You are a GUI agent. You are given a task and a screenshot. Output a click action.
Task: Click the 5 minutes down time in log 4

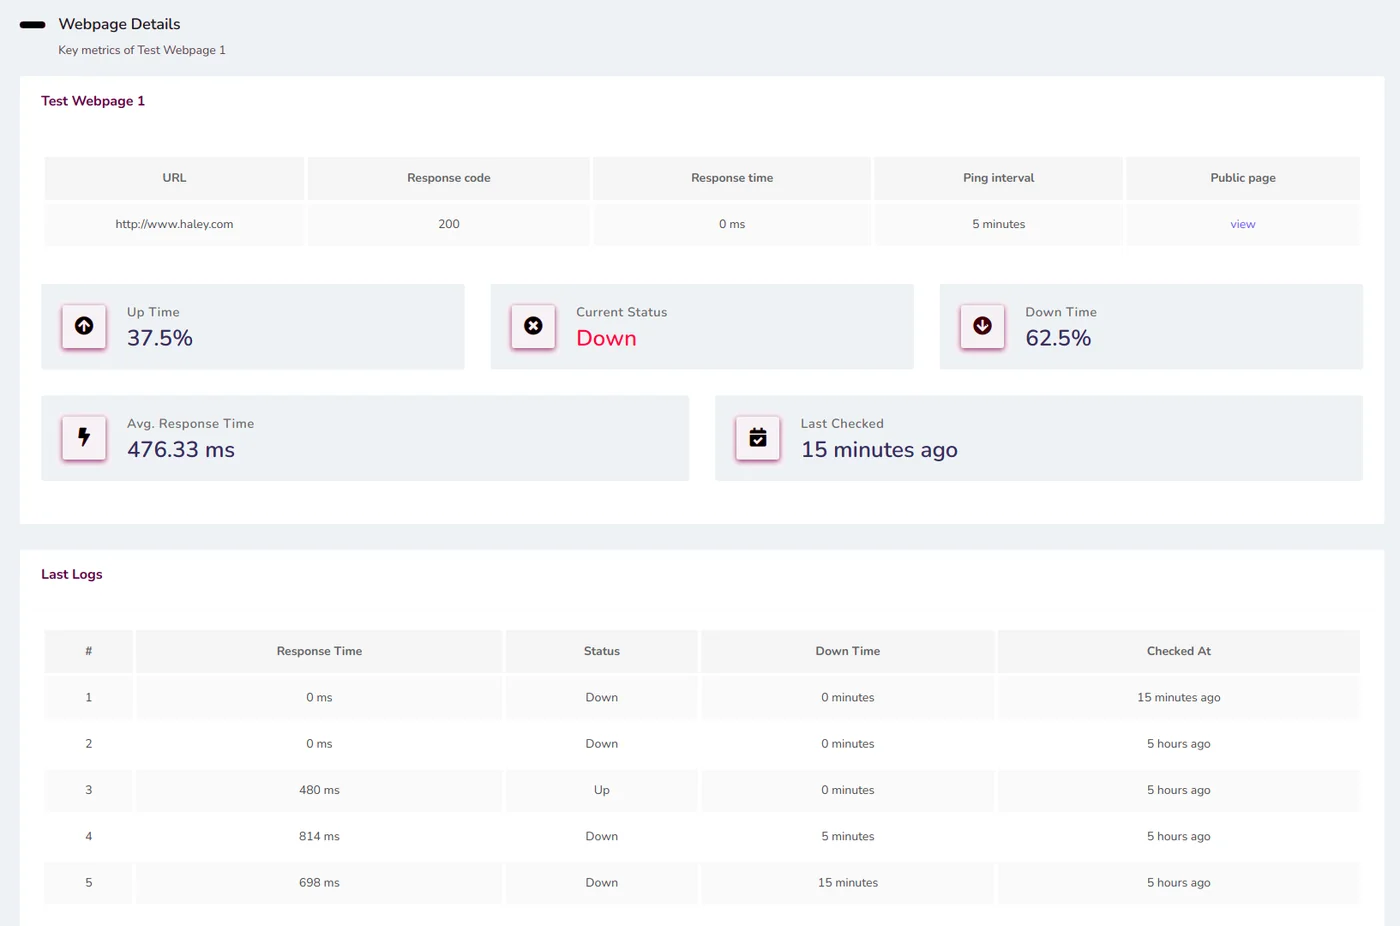848,836
